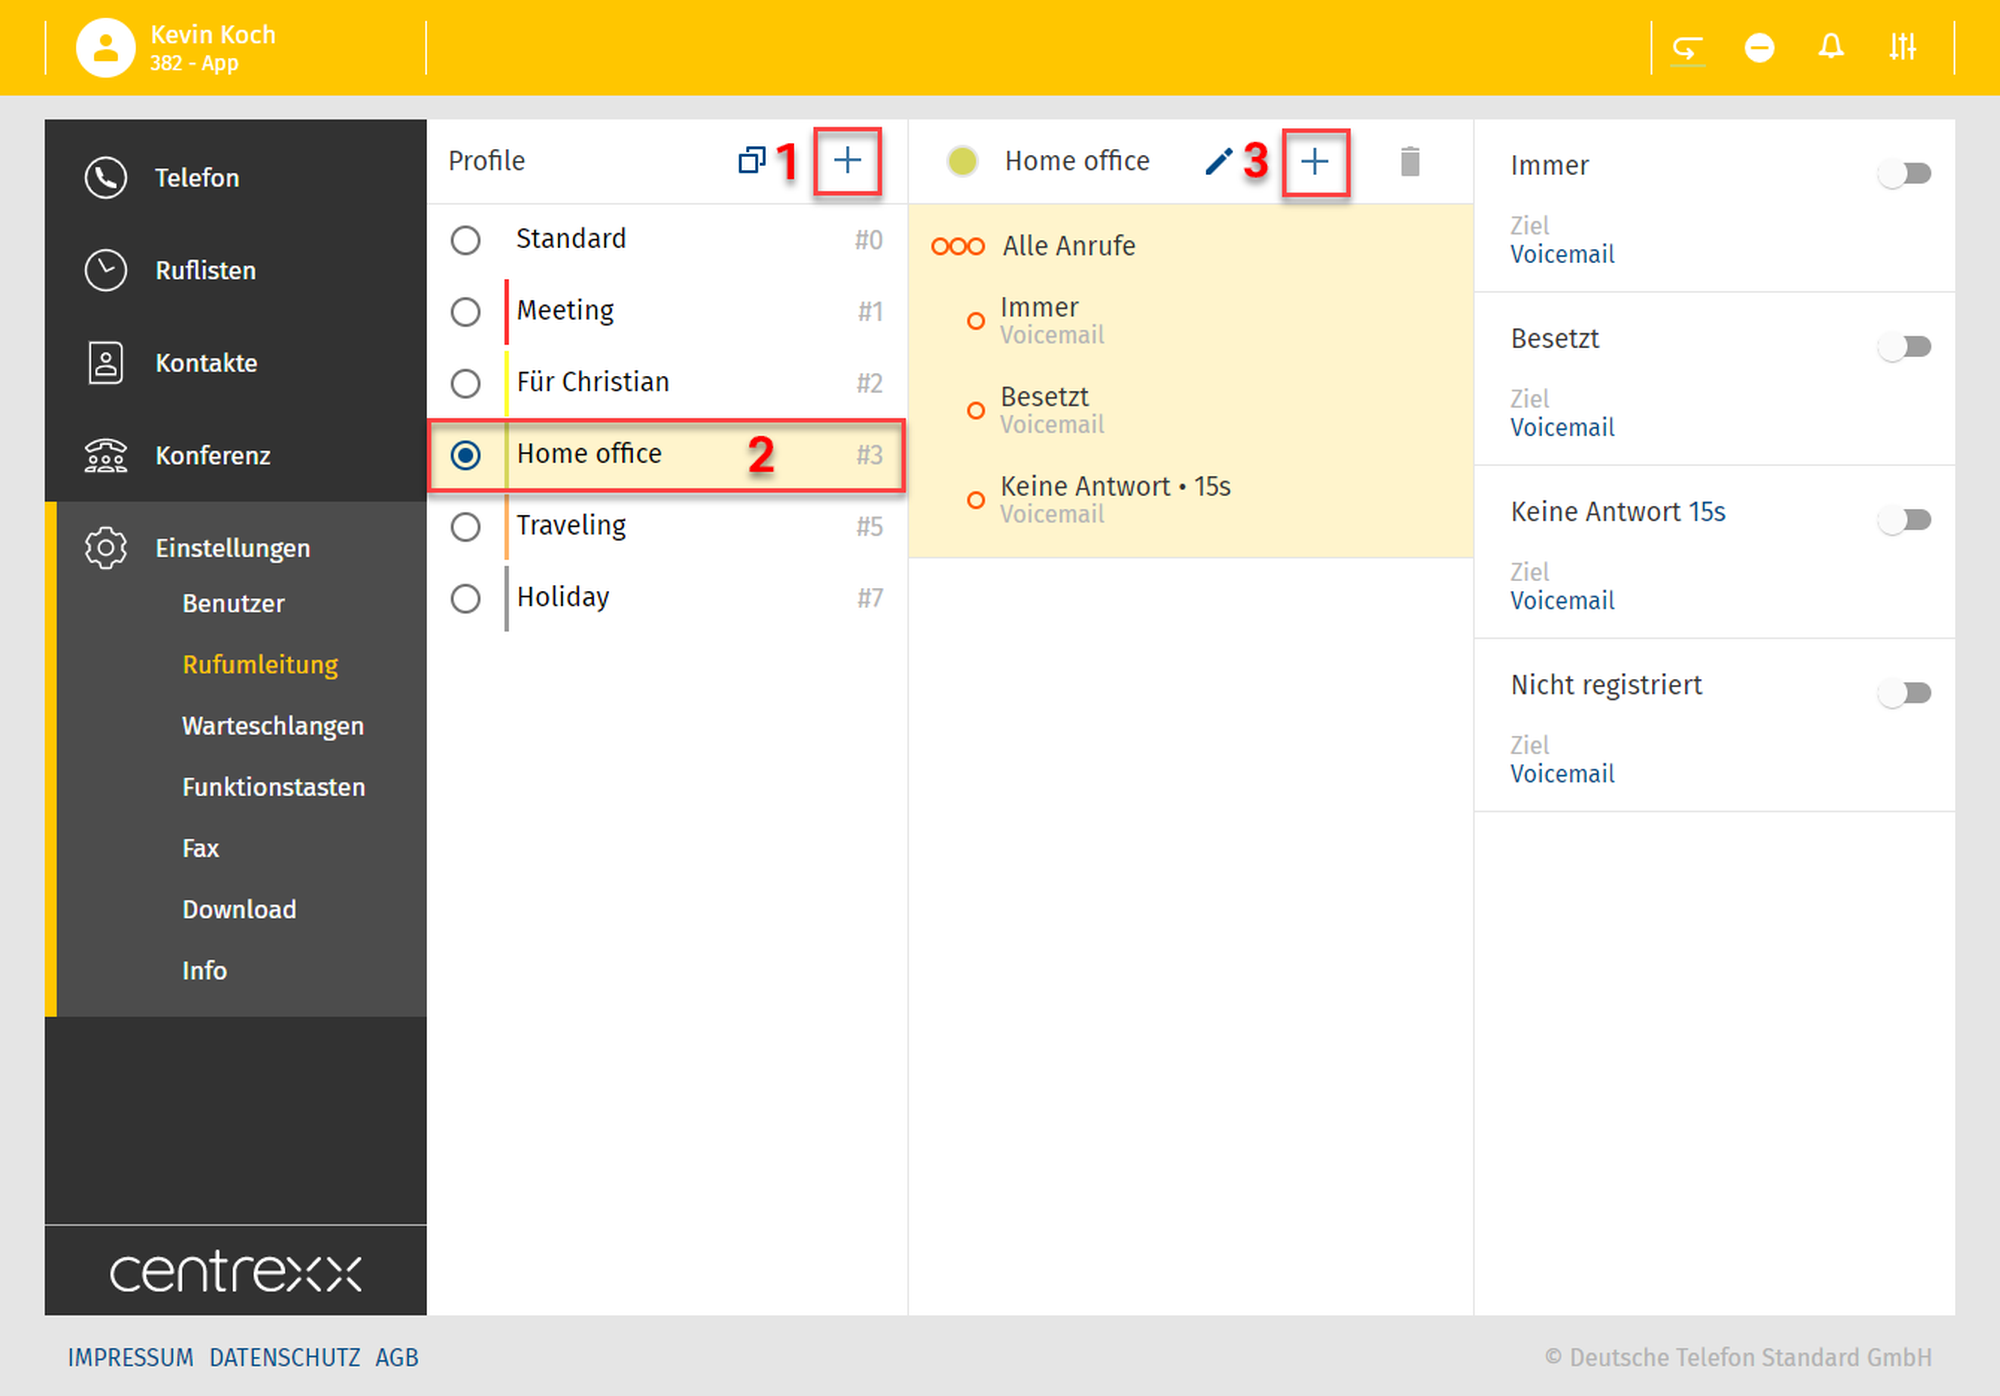This screenshot has height=1396, width=2000.
Task: Click the add profile plus icon
Action: (847, 161)
